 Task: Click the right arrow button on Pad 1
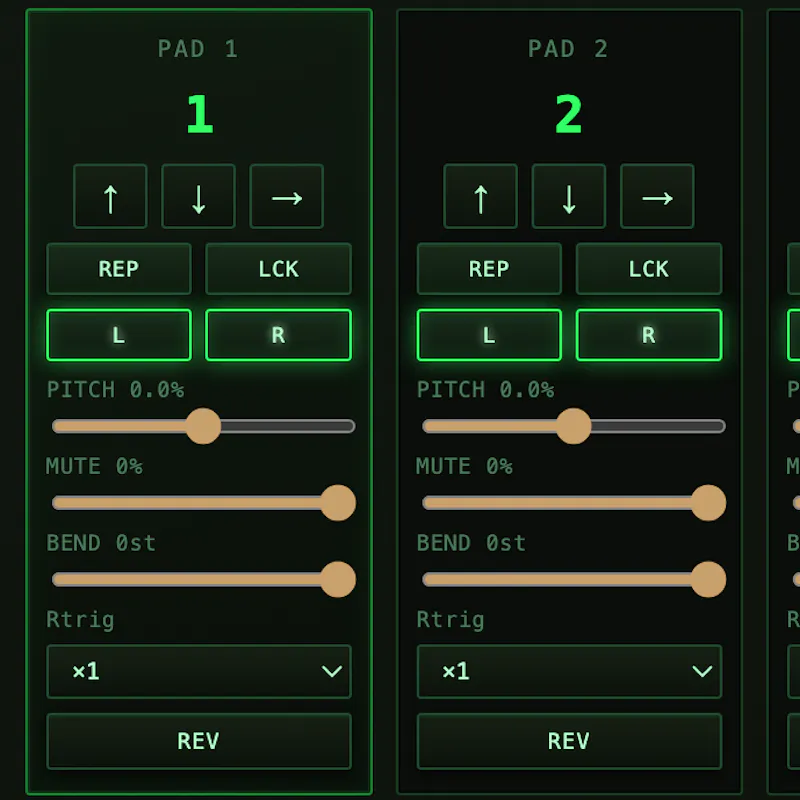tap(287, 196)
